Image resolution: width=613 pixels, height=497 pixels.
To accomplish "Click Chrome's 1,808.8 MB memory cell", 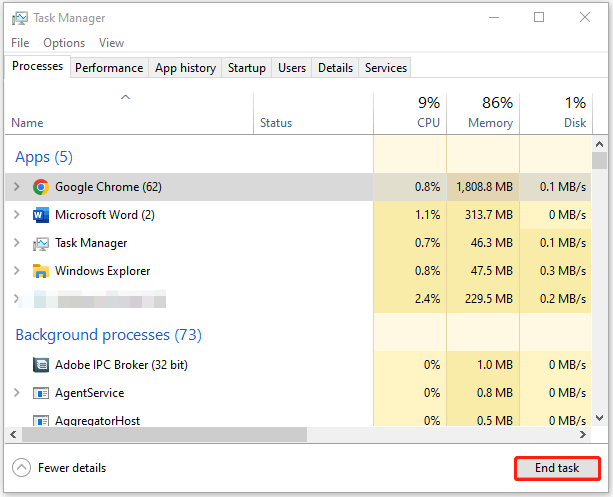I will point(483,187).
